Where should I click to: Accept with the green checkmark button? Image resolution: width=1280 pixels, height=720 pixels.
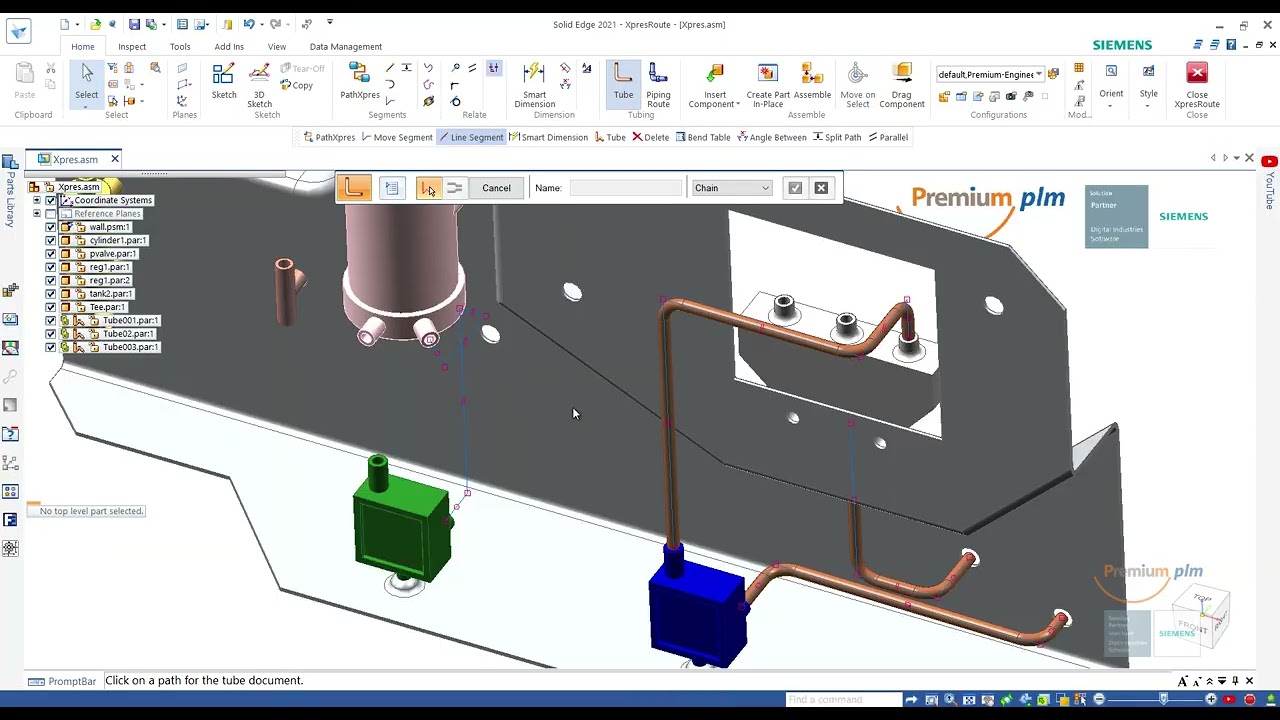[795, 188]
